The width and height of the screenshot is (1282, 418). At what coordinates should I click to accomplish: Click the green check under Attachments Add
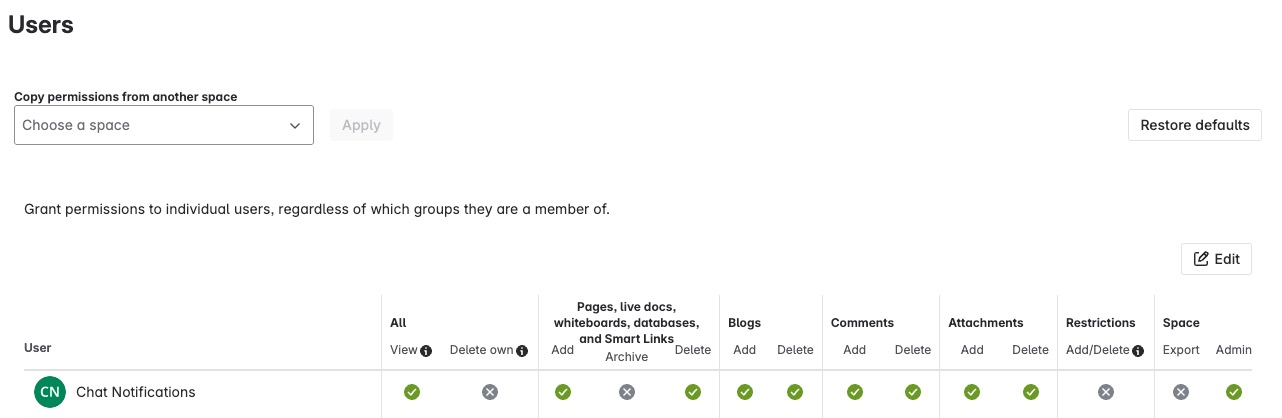point(971,392)
